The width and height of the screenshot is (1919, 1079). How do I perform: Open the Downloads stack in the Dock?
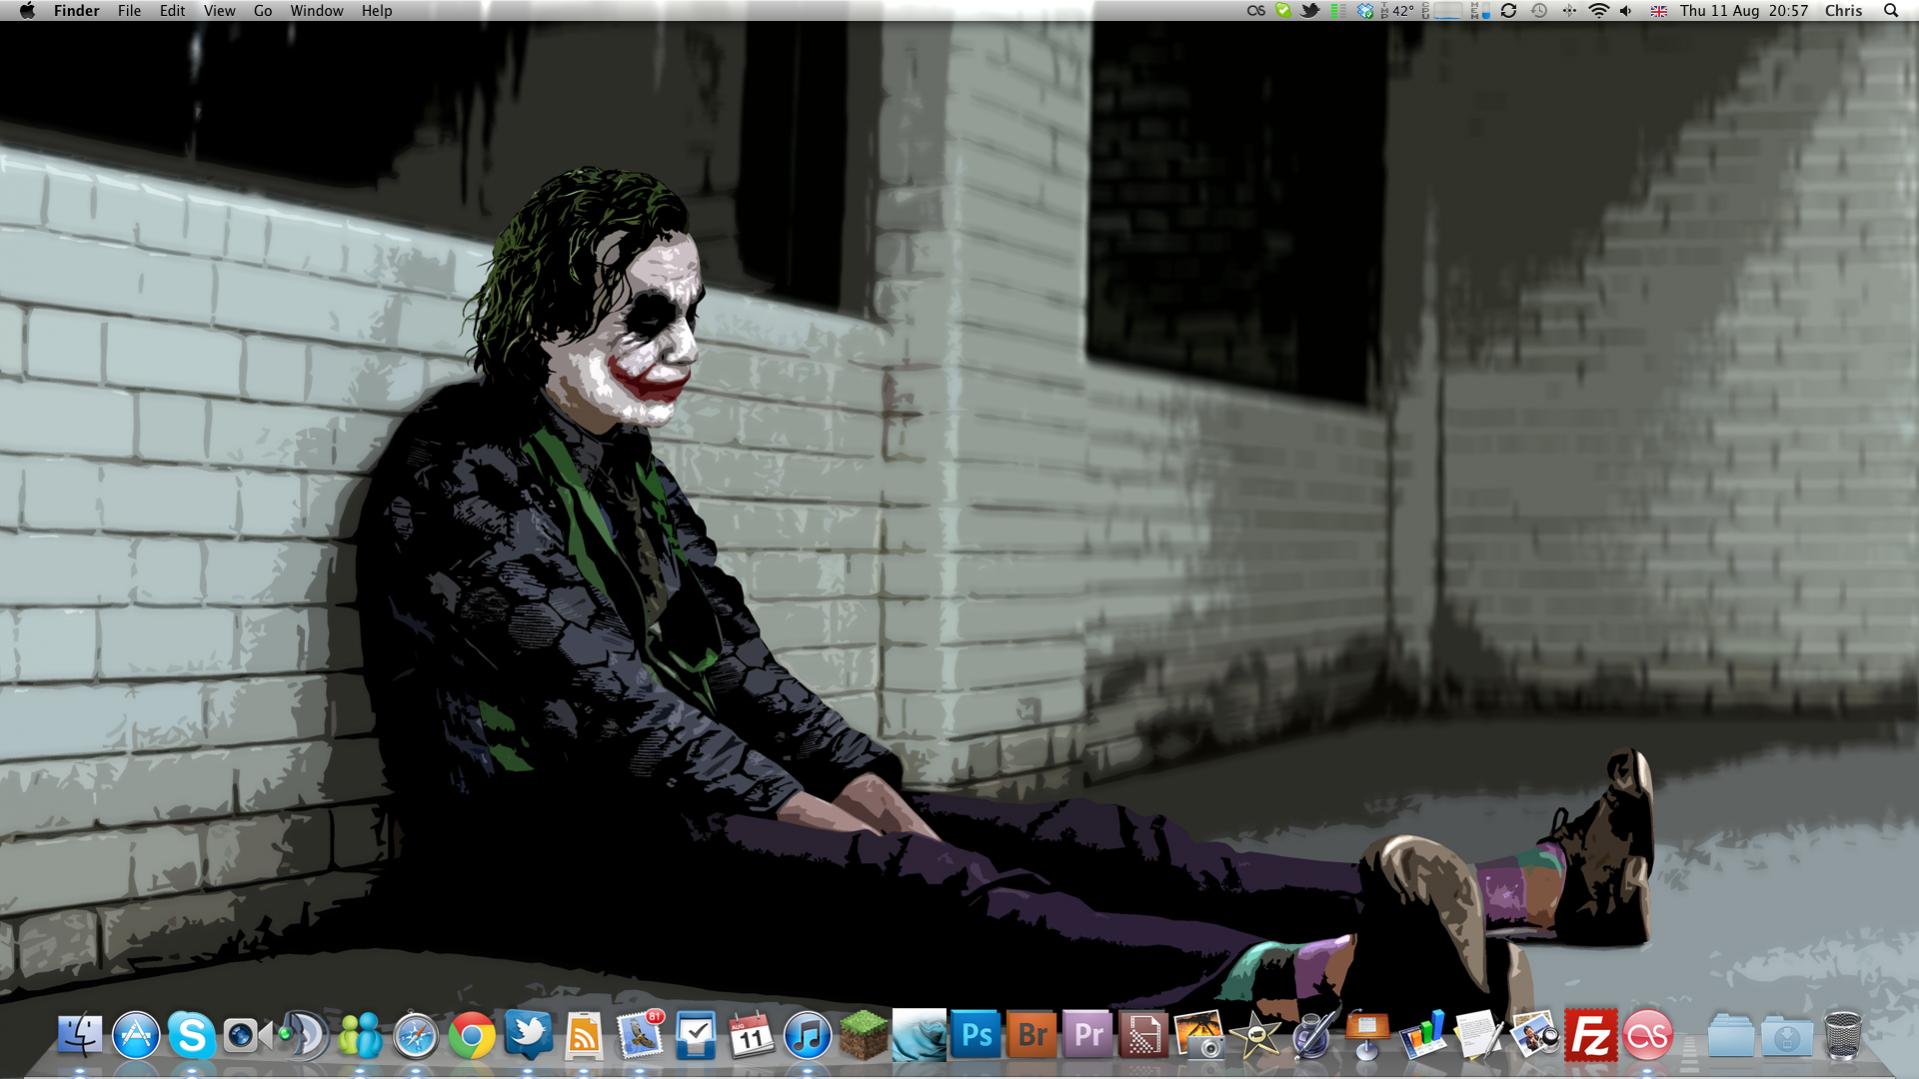pyautogui.click(x=1787, y=1035)
